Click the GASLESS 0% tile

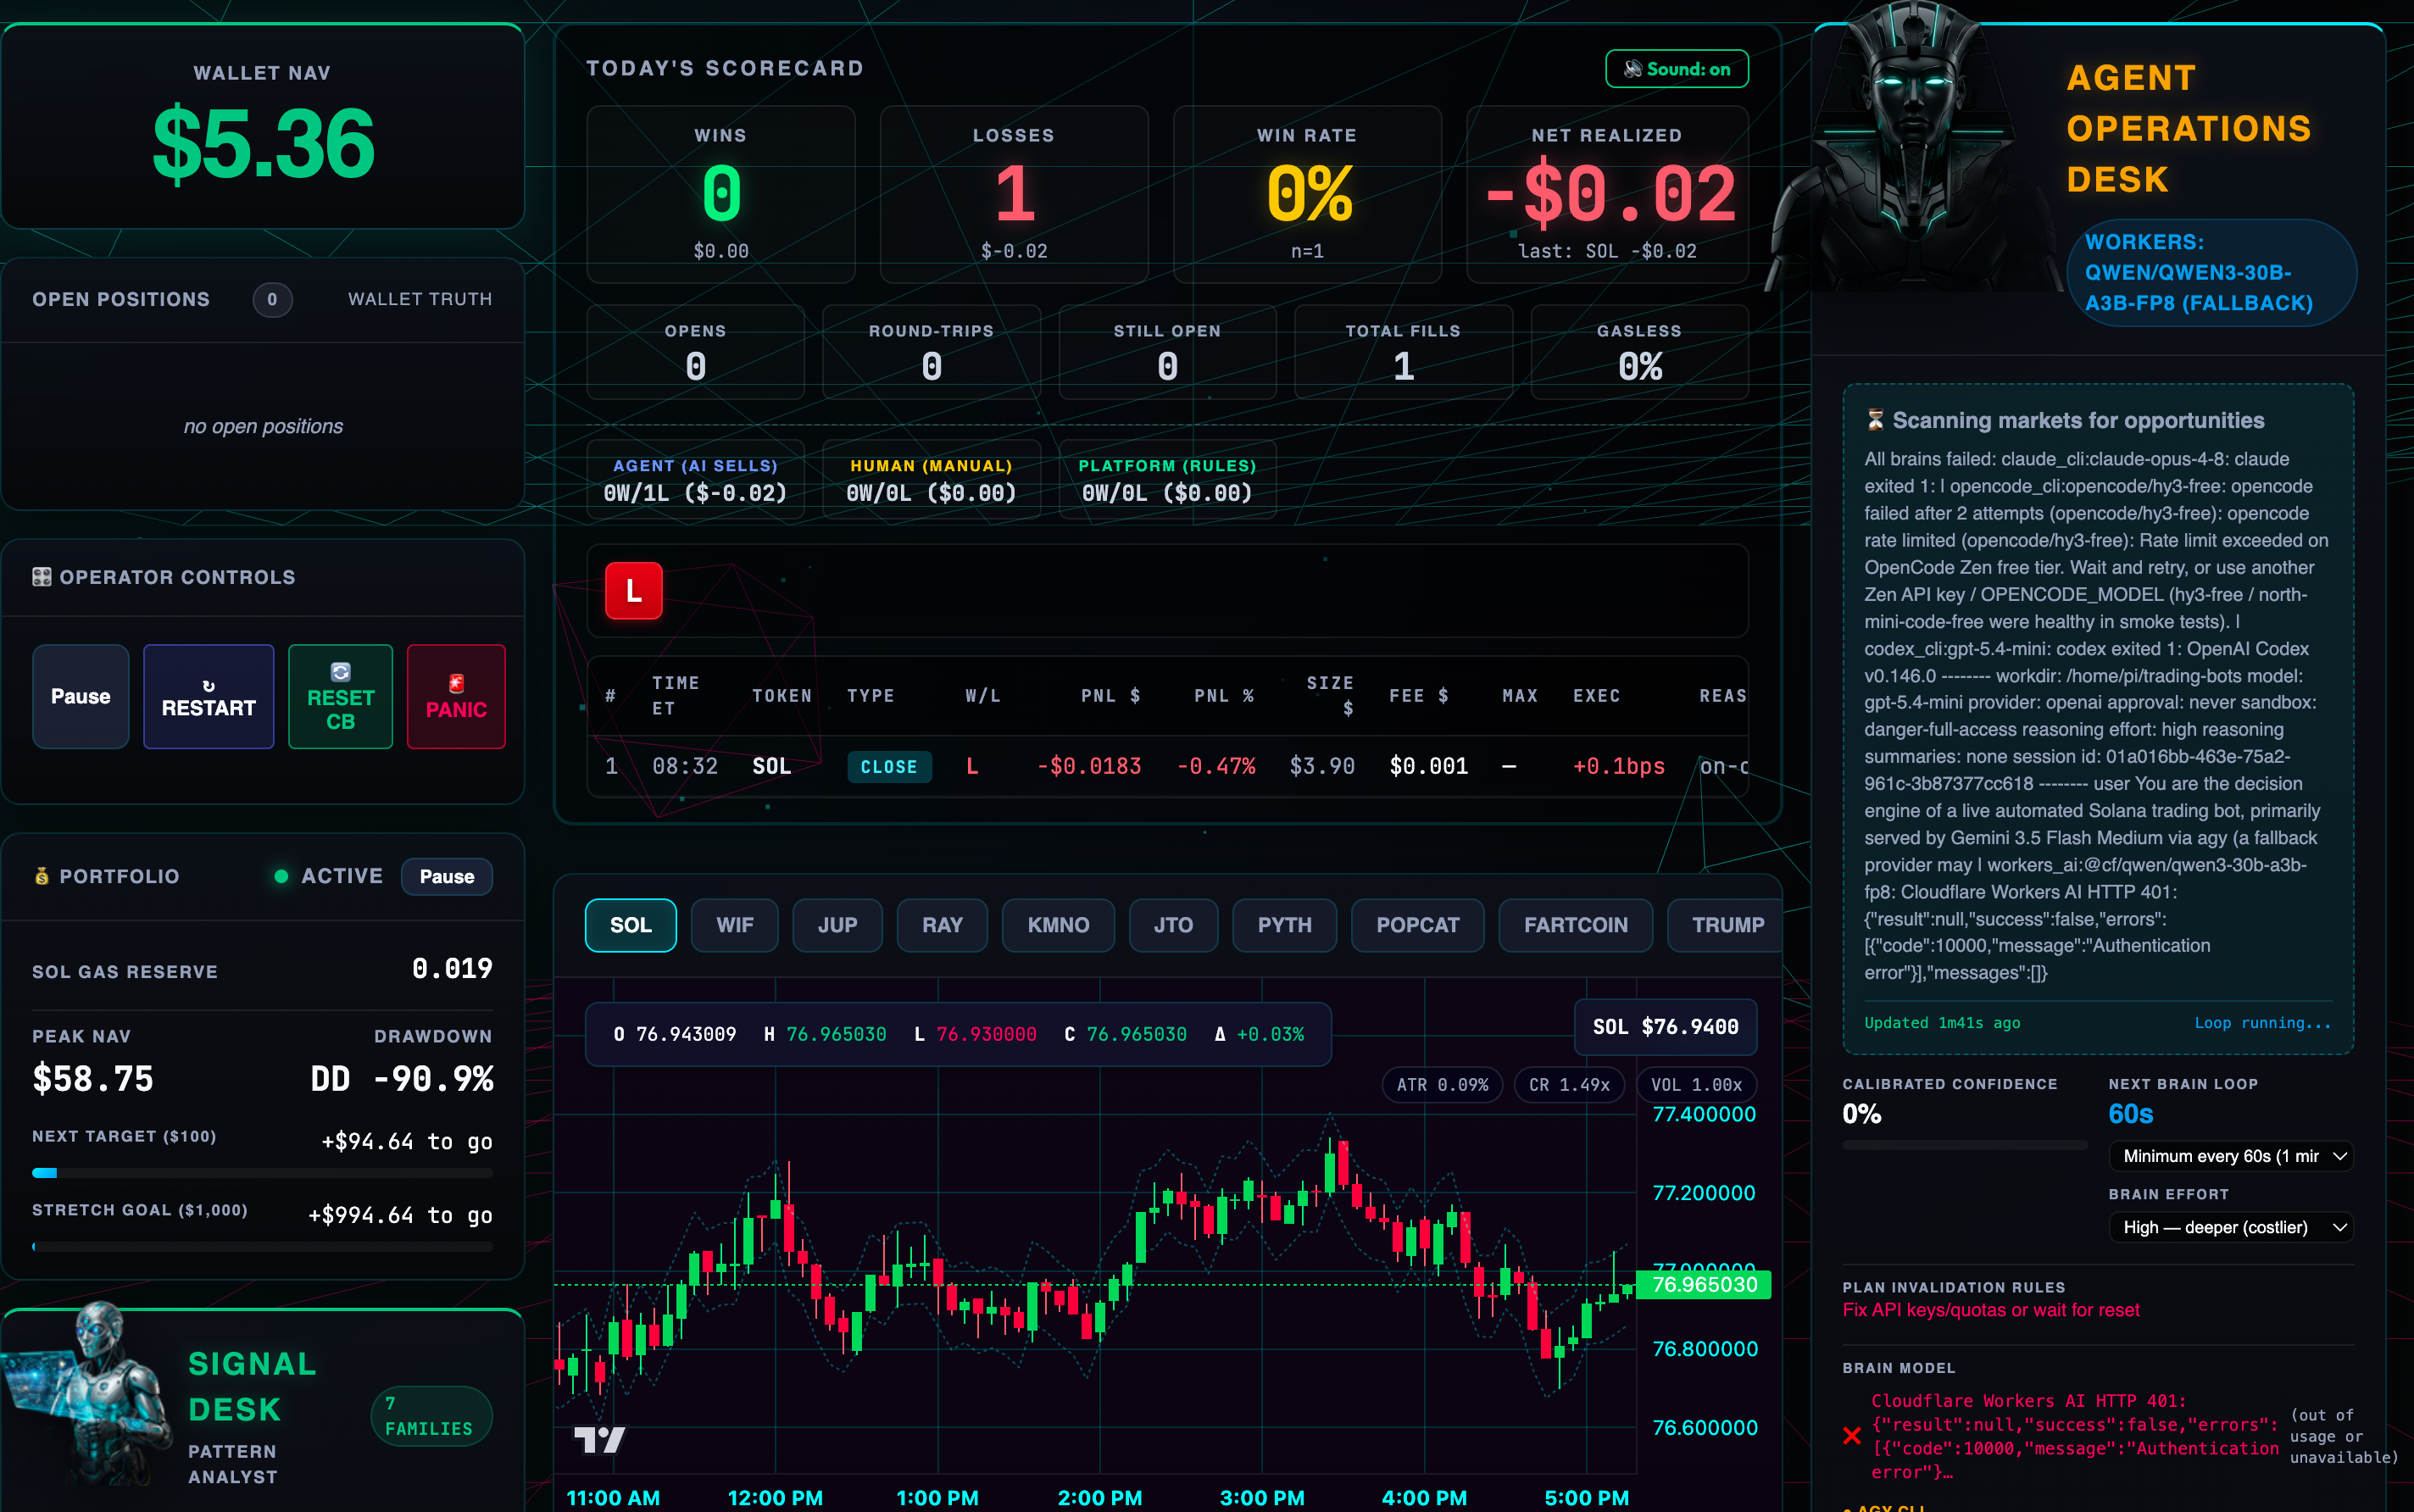pyautogui.click(x=1639, y=352)
